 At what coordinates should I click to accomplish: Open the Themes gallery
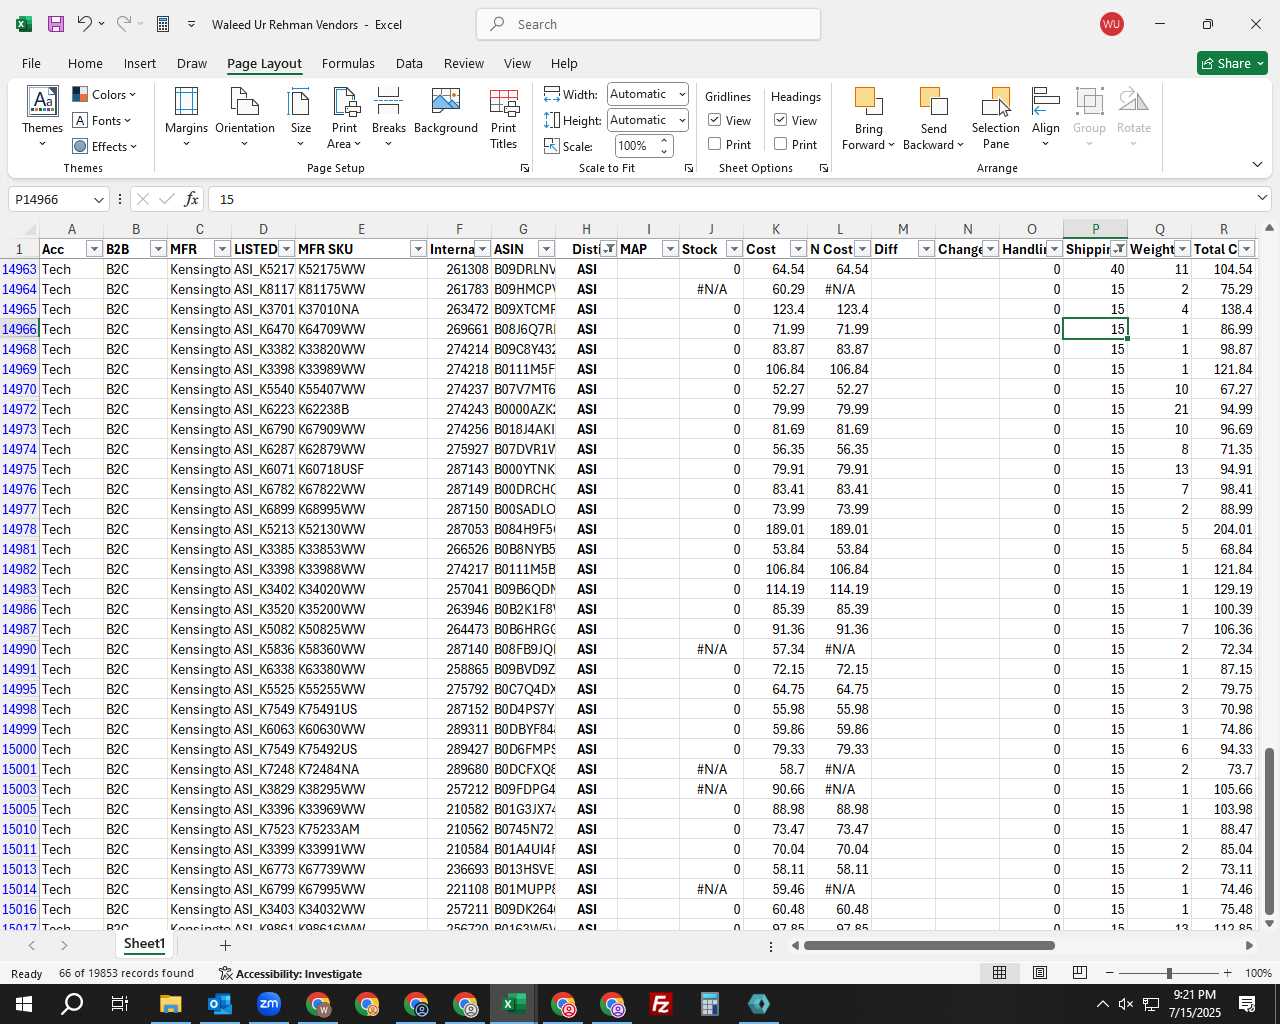click(x=42, y=118)
